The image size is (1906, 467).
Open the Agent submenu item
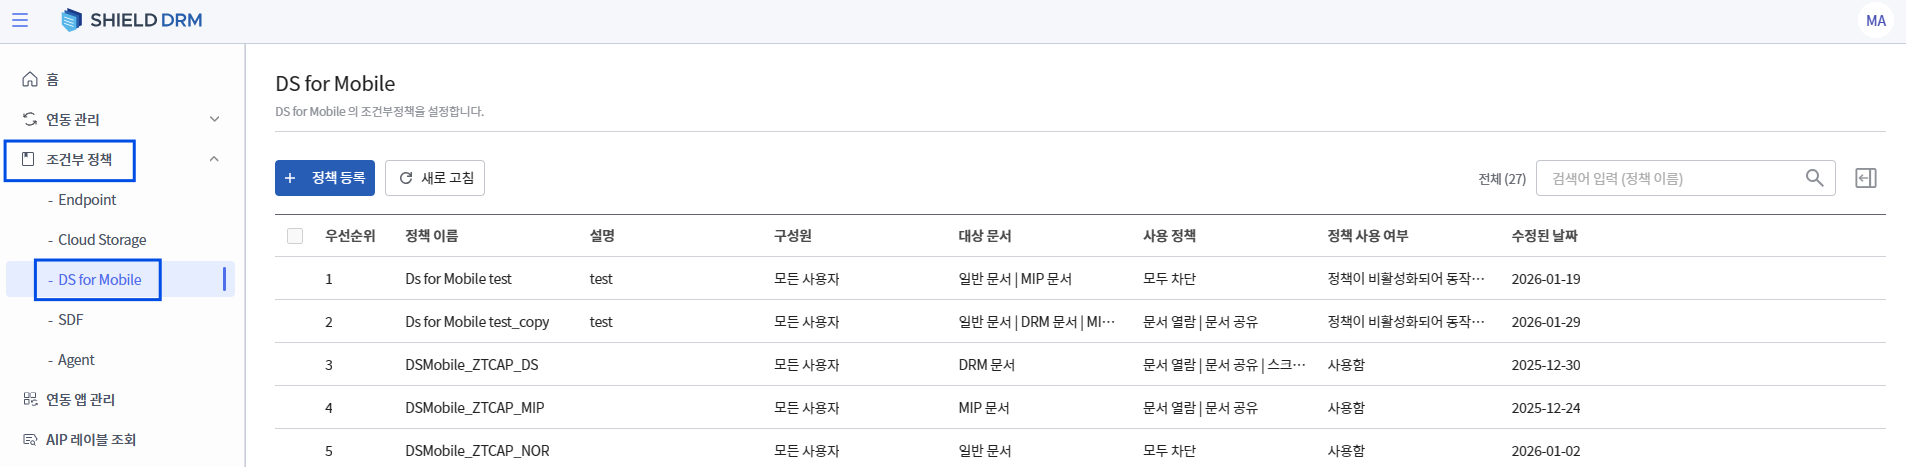point(76,360)
